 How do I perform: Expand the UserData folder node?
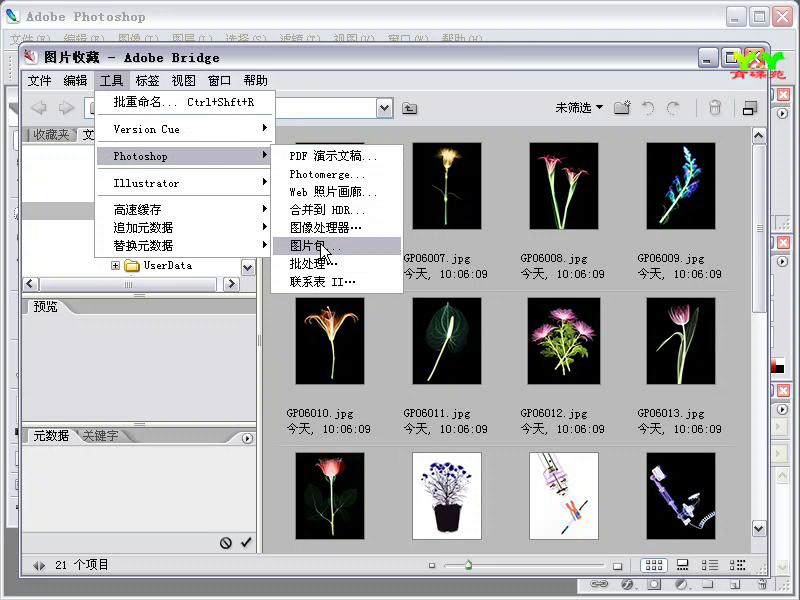[x=115, y=265]
